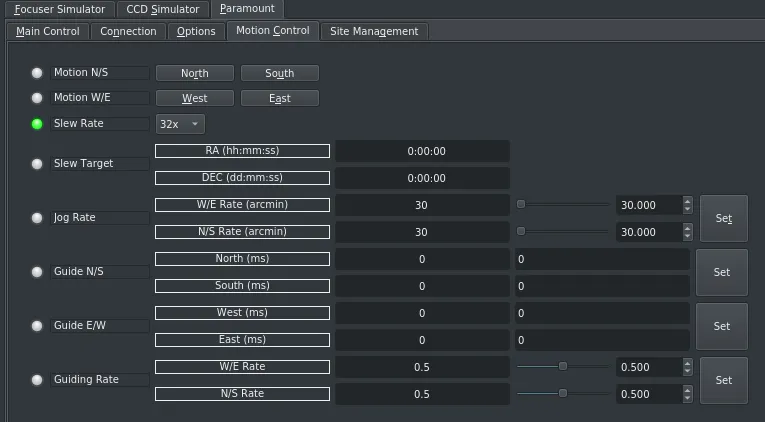Image resolution: width=765 pixels, height=422 pixels.
Task: Click the green Slew Rate status light
Action: click(x=37, y=124)
